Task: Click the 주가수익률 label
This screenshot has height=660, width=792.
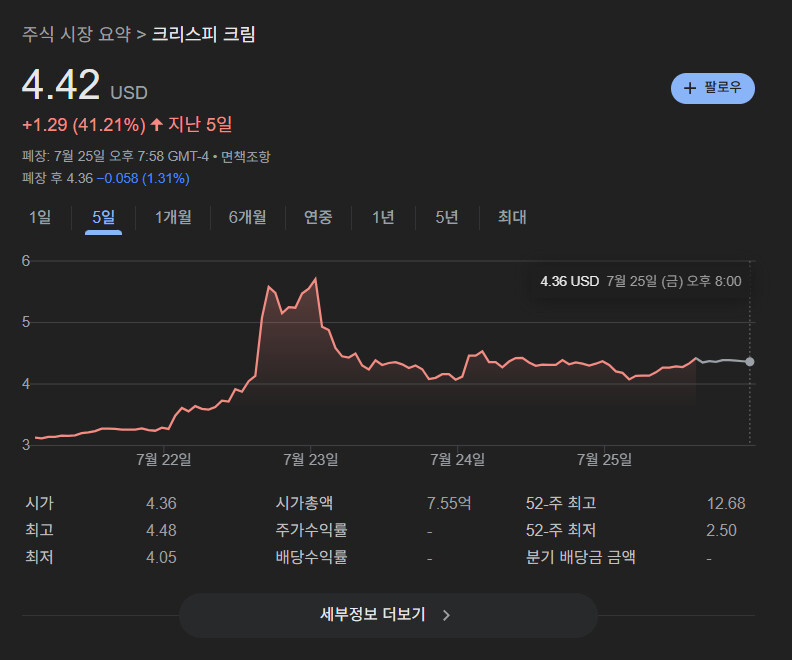Action: tap(311, 530)
